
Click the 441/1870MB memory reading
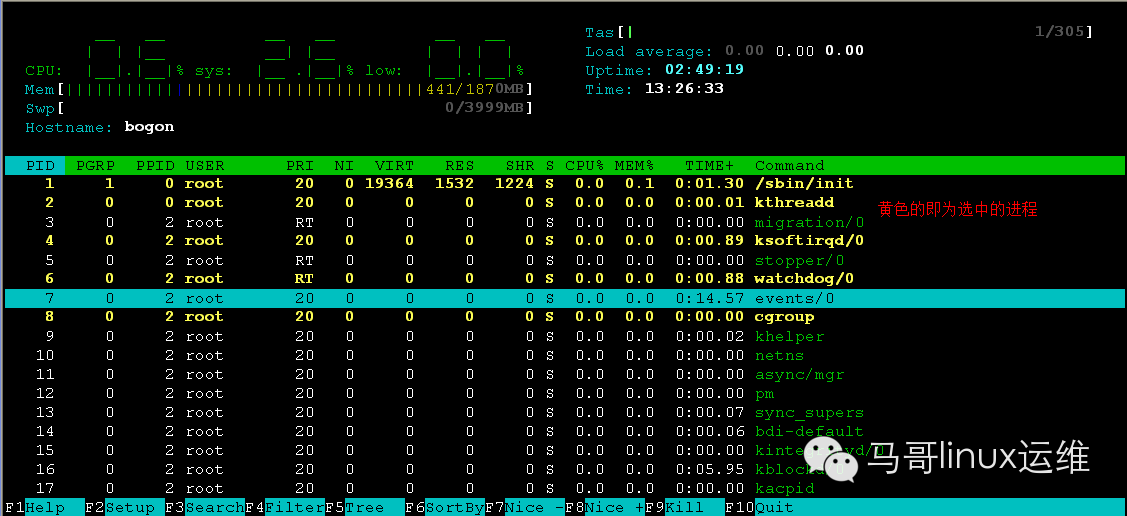(x=475, y=90)
